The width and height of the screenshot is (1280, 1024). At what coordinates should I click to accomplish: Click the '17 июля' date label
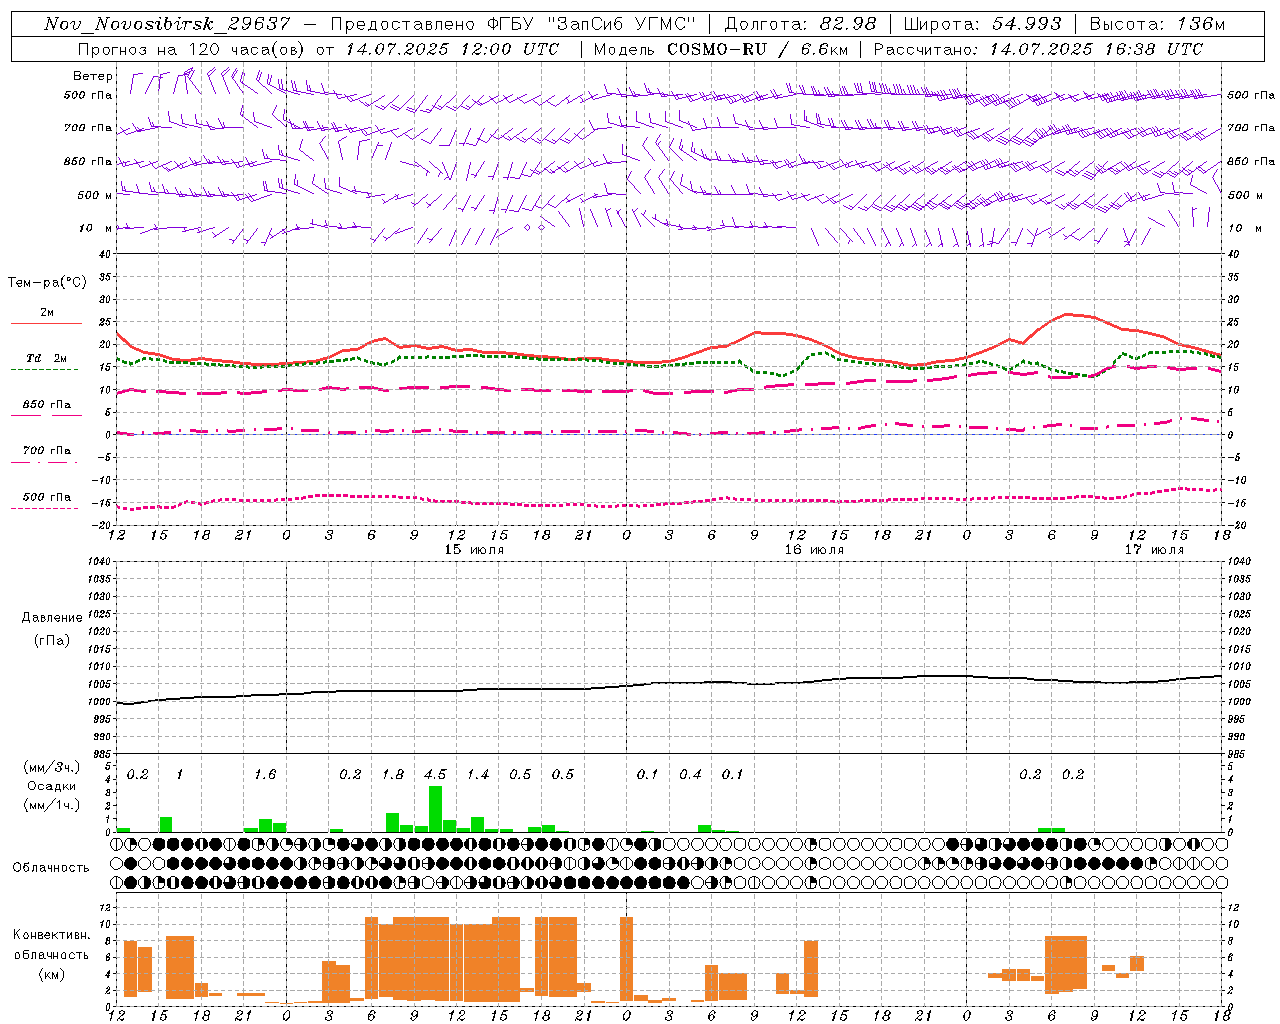[1154, 550]
